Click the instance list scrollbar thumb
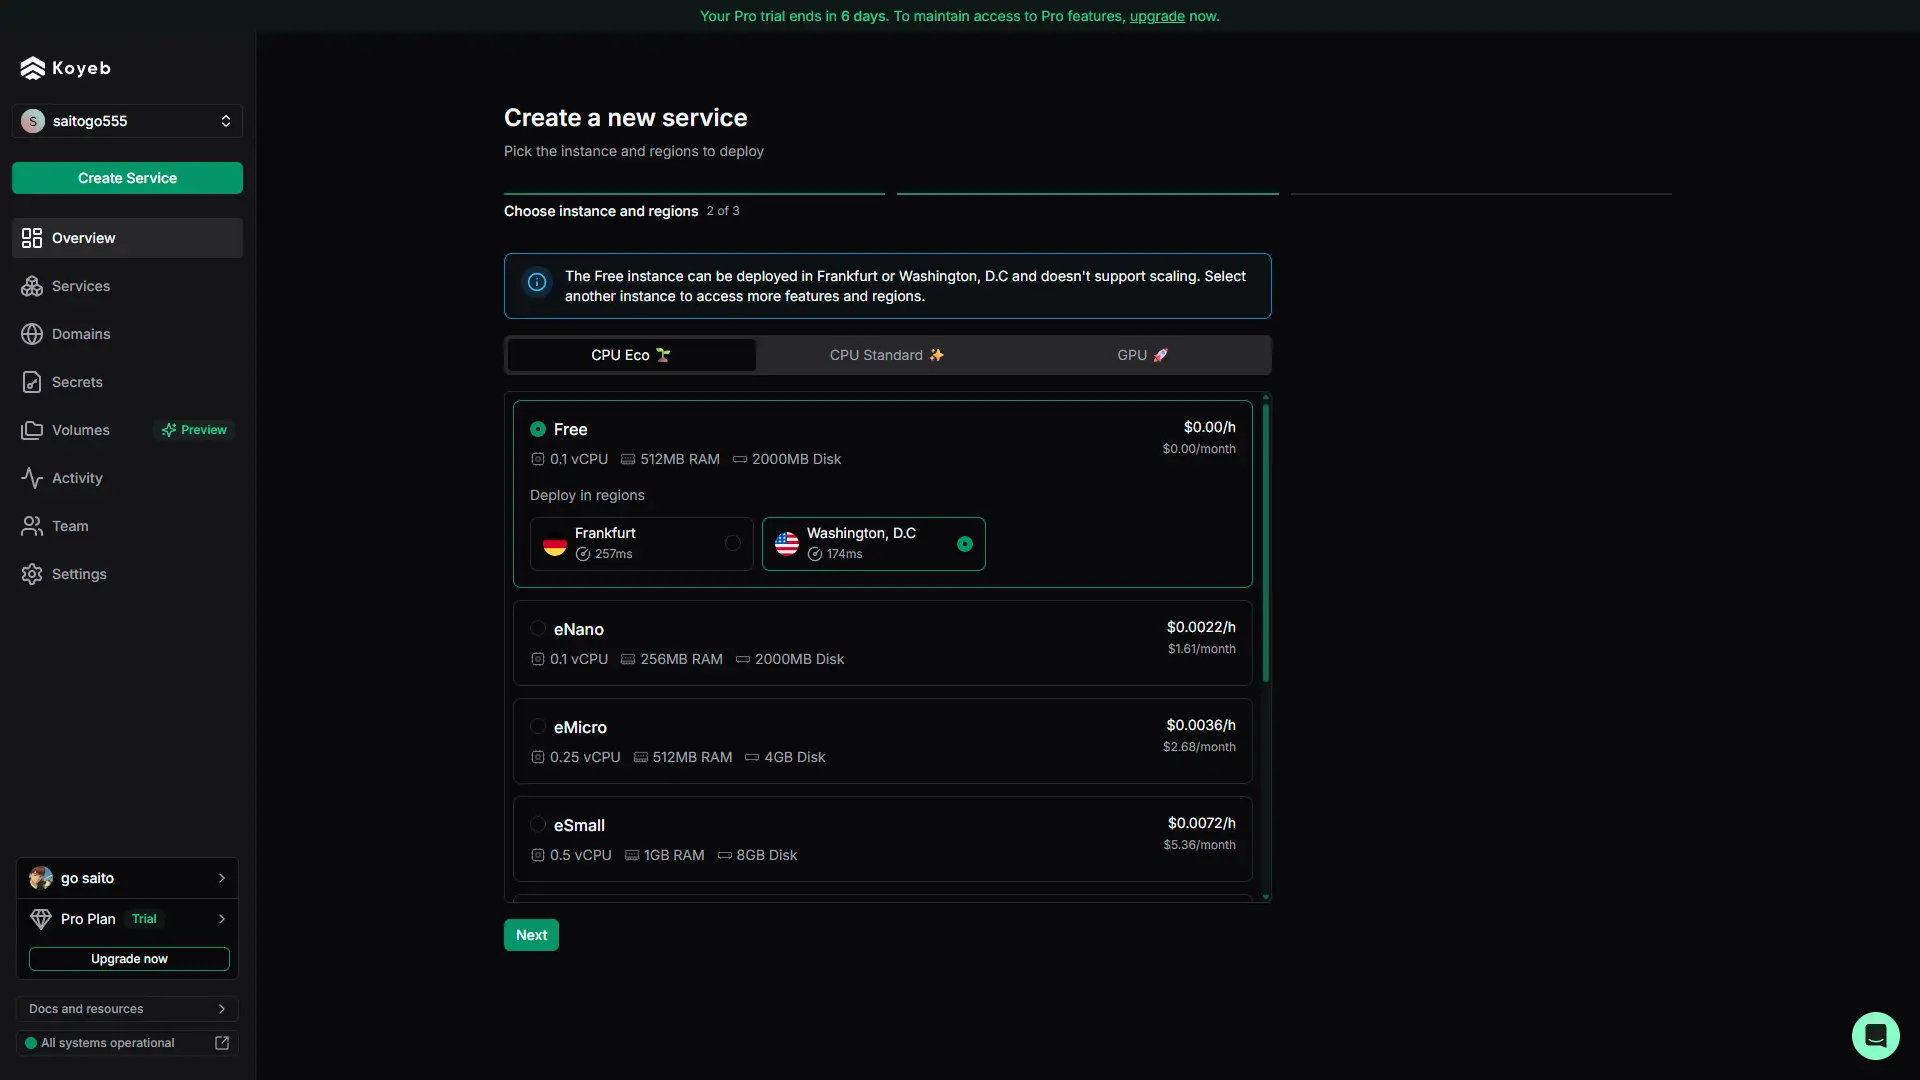 [x=1266, y=543]
